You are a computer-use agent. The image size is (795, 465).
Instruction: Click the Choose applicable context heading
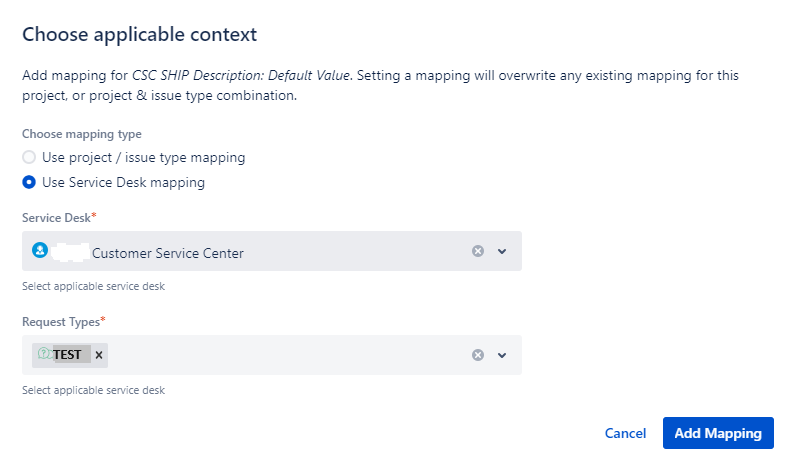[x=140, y=34]
